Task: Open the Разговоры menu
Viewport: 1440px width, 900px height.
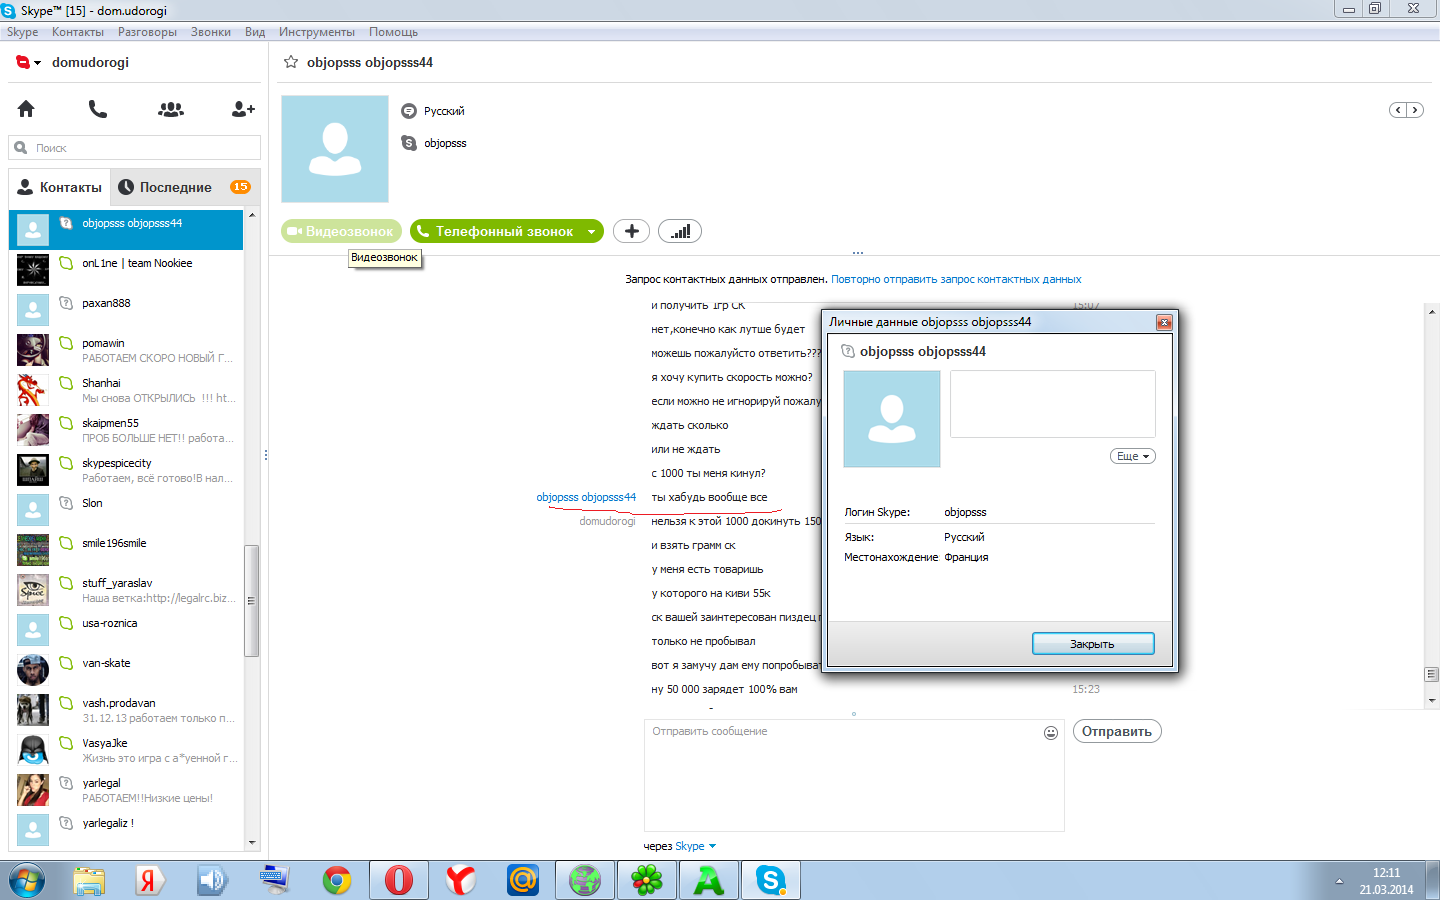Action: (147, 32)
